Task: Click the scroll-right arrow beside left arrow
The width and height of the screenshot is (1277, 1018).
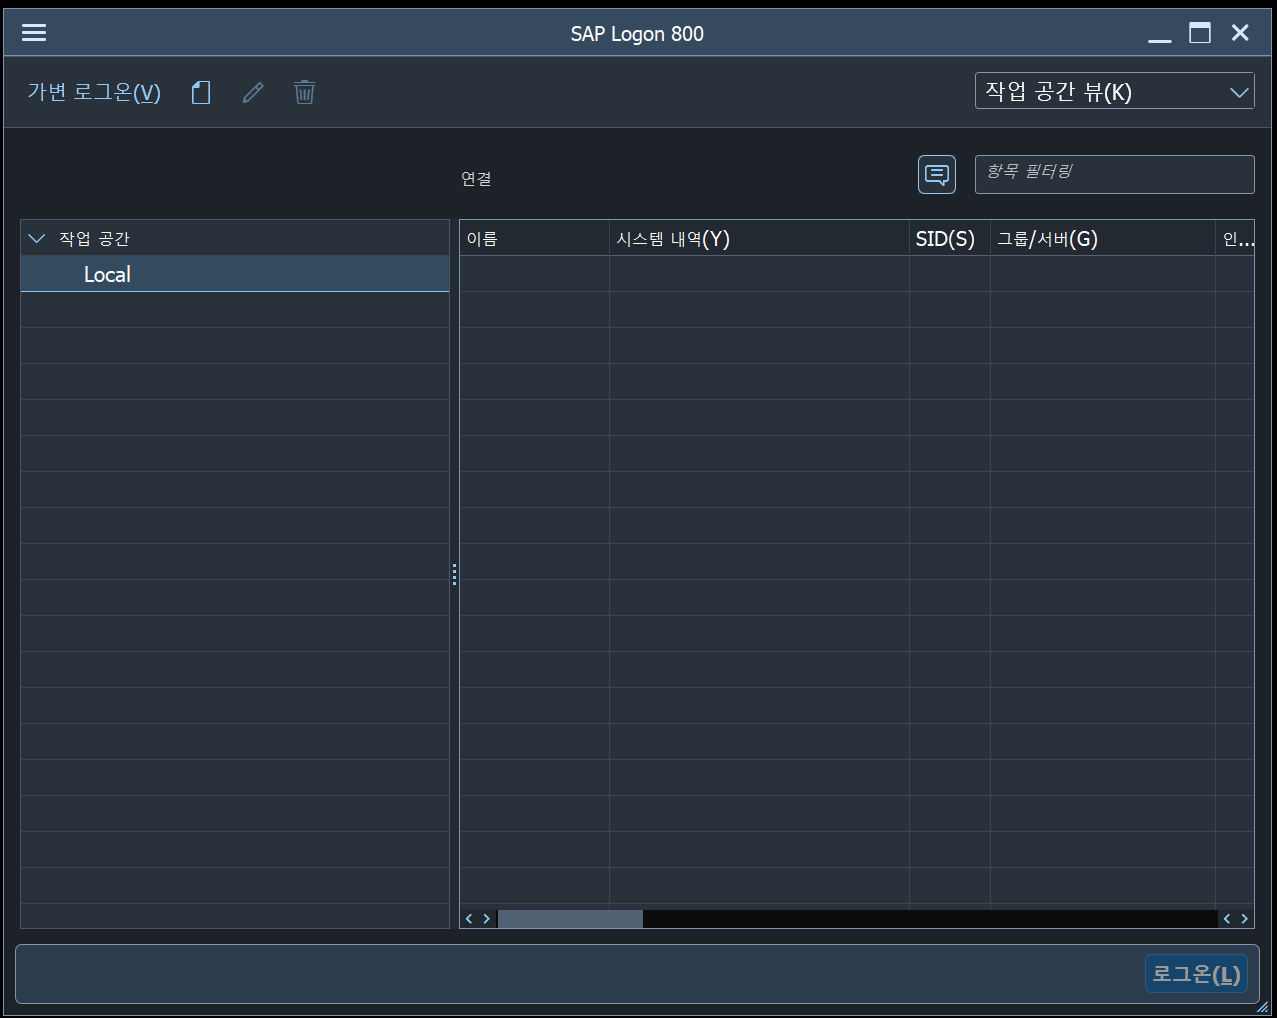Action: tap(487, 919)
